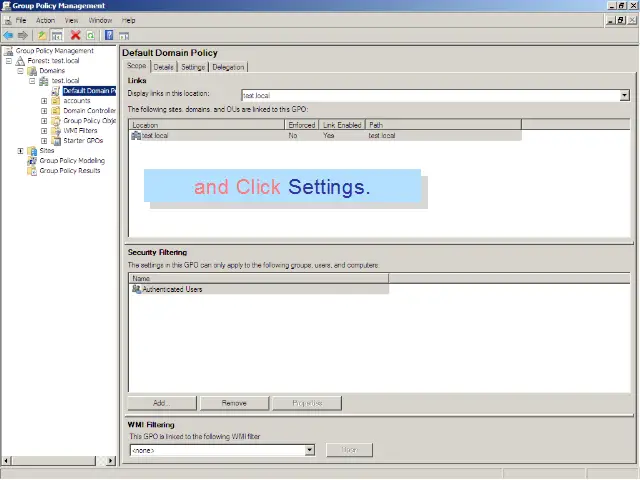Select the Scope tab
This screenshot has height=480, width=640.
[136, 66]
